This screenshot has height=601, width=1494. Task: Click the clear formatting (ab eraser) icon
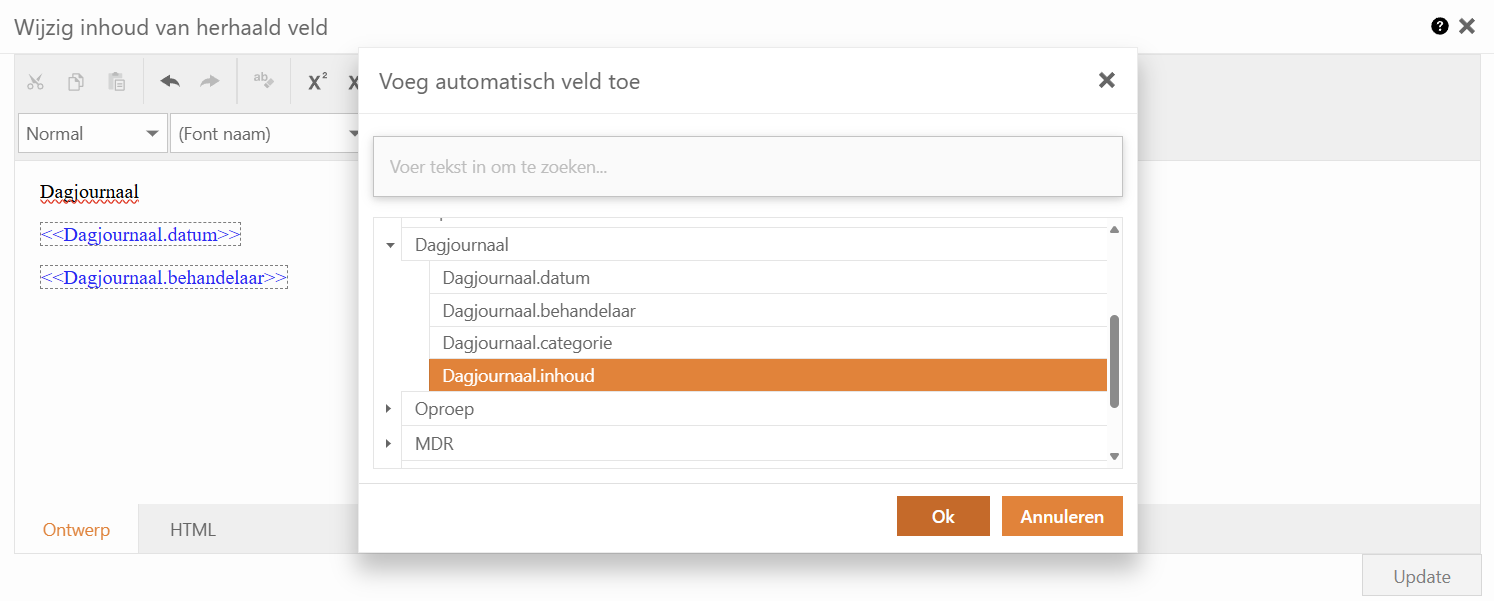click(x=263, y=81)
